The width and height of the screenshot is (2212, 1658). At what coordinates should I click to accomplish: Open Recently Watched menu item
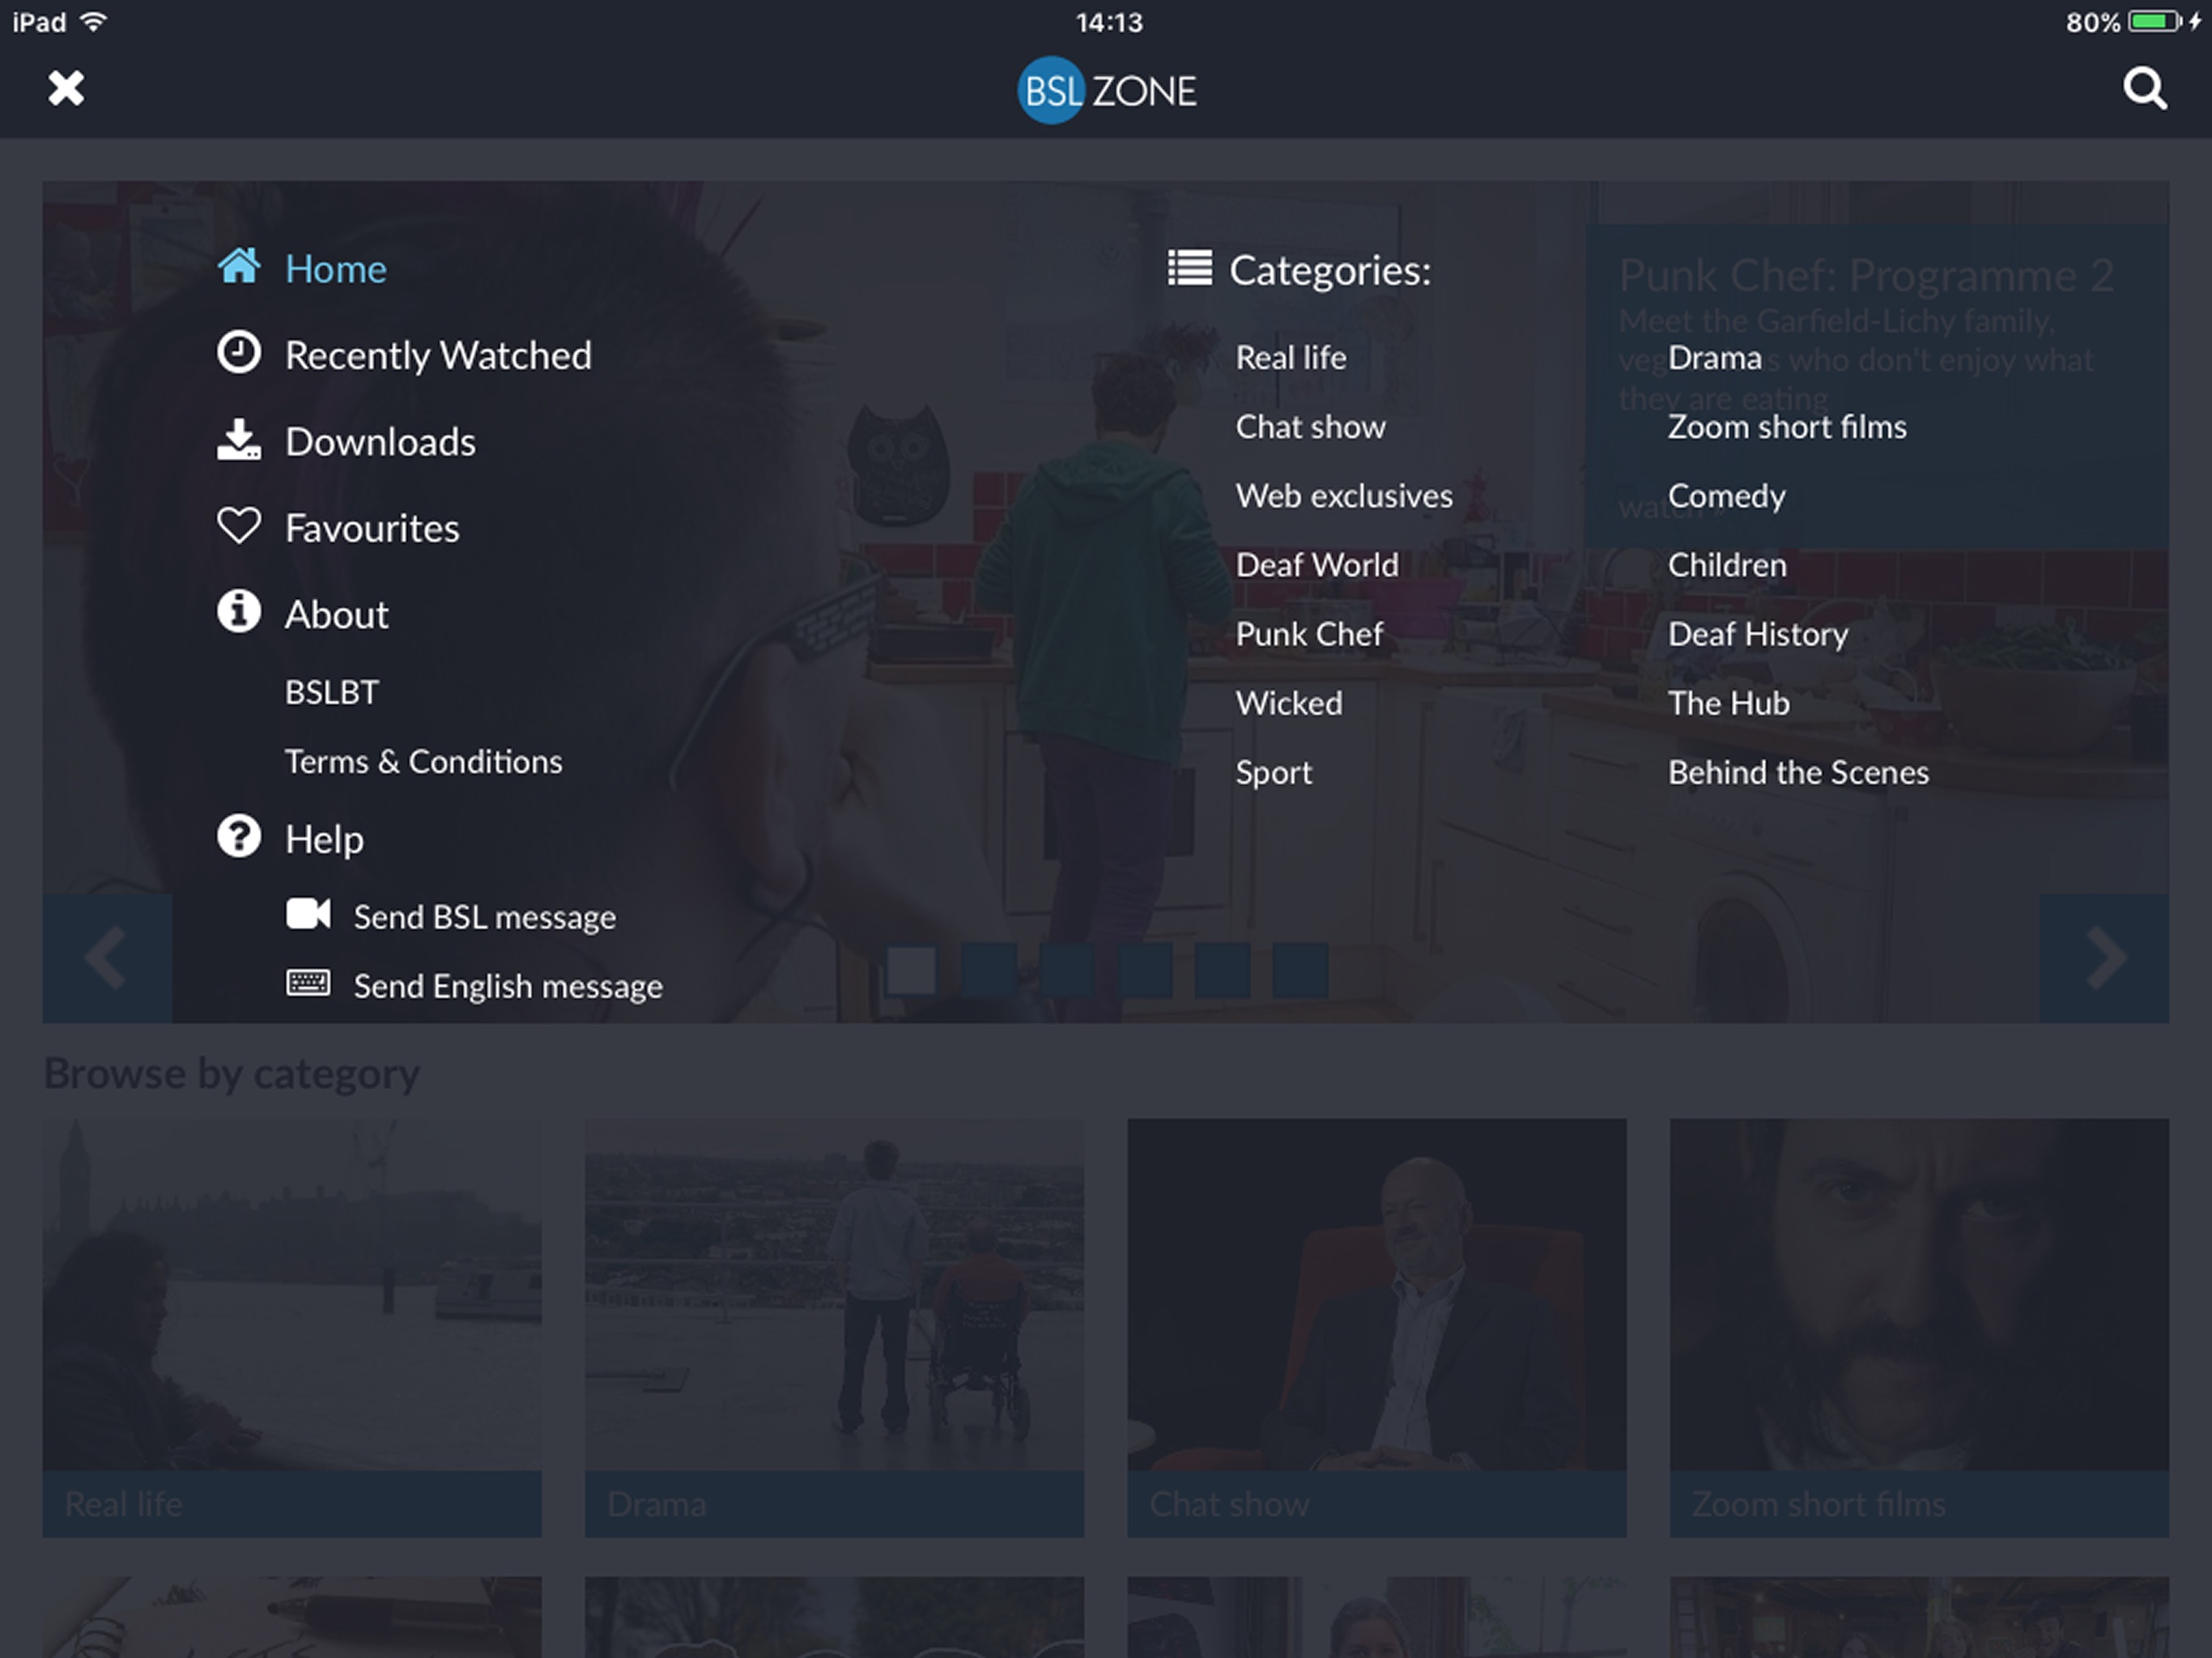[438, 355]
